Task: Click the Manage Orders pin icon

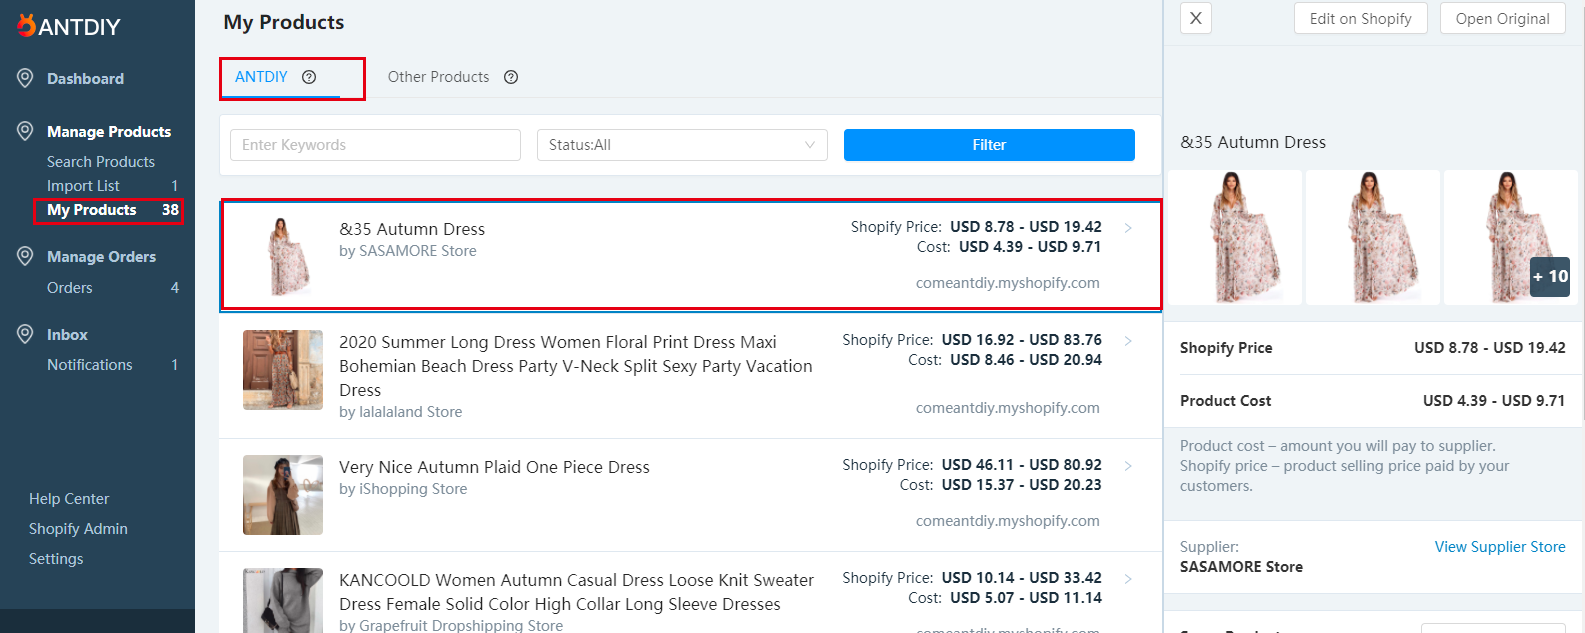Action: point(25,256)
